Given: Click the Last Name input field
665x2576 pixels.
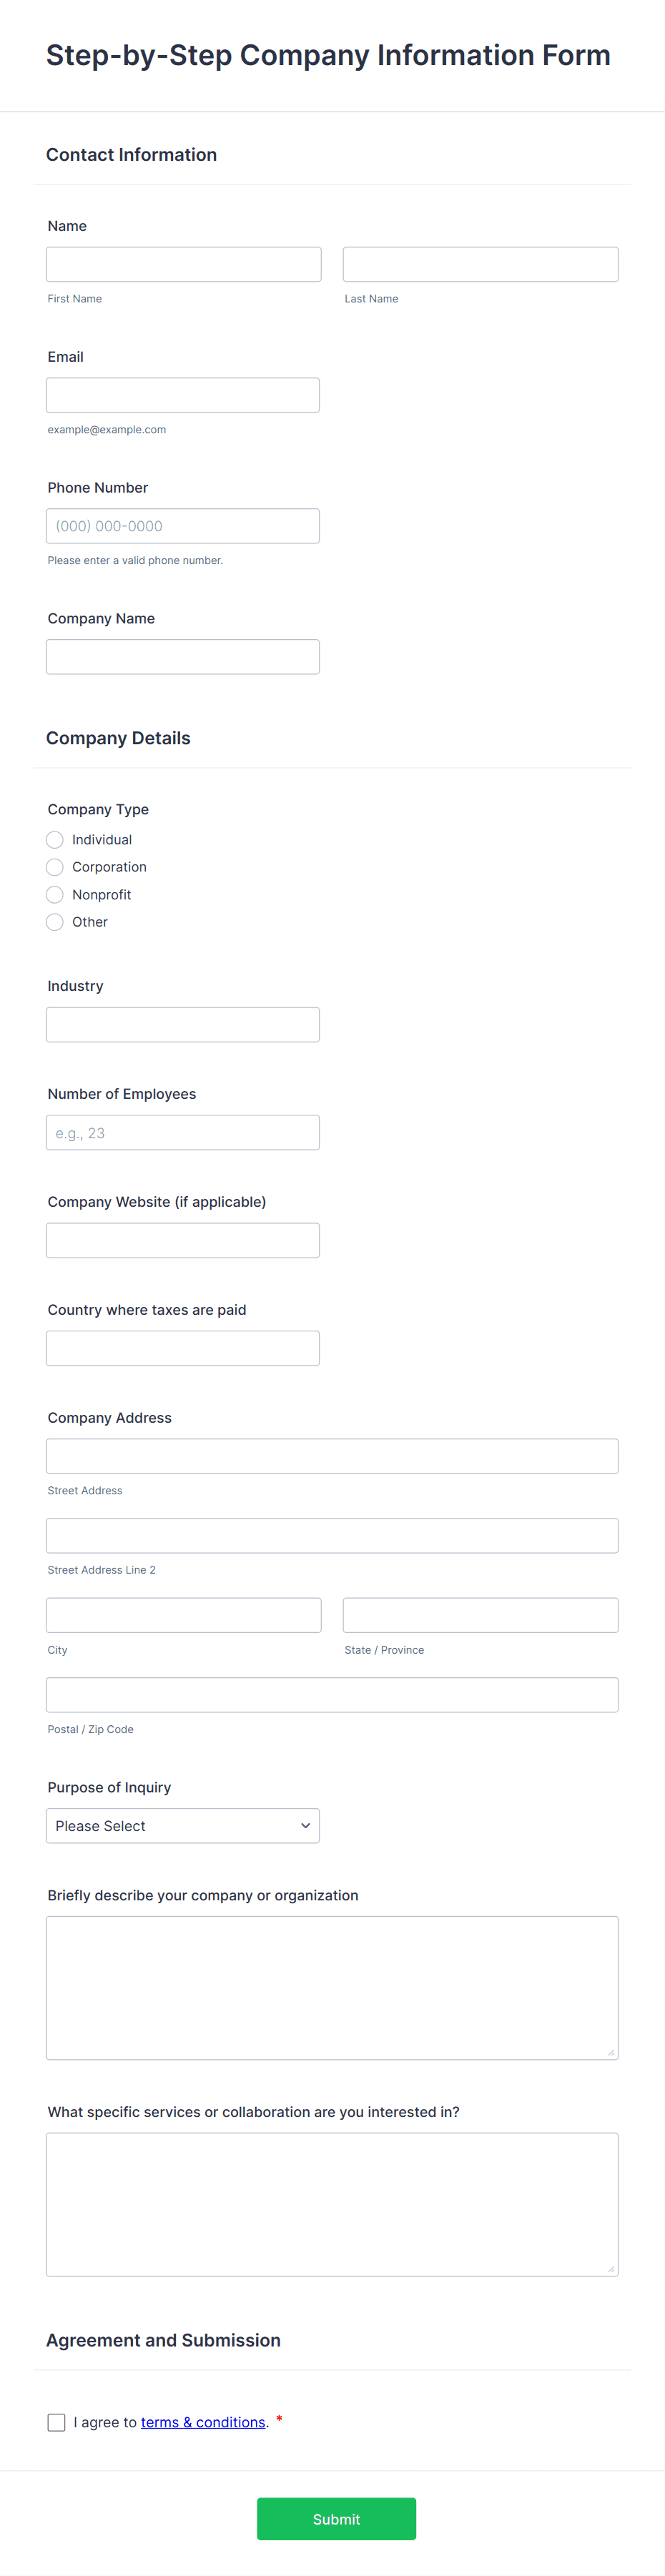Looking at the screenshot, I should [480, 263].
